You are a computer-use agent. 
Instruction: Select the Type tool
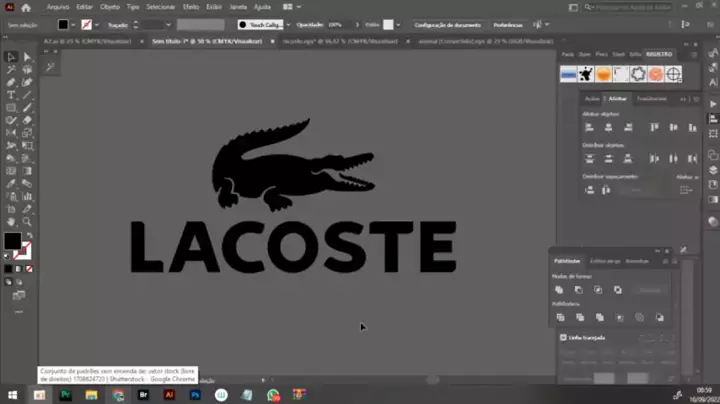11,95
